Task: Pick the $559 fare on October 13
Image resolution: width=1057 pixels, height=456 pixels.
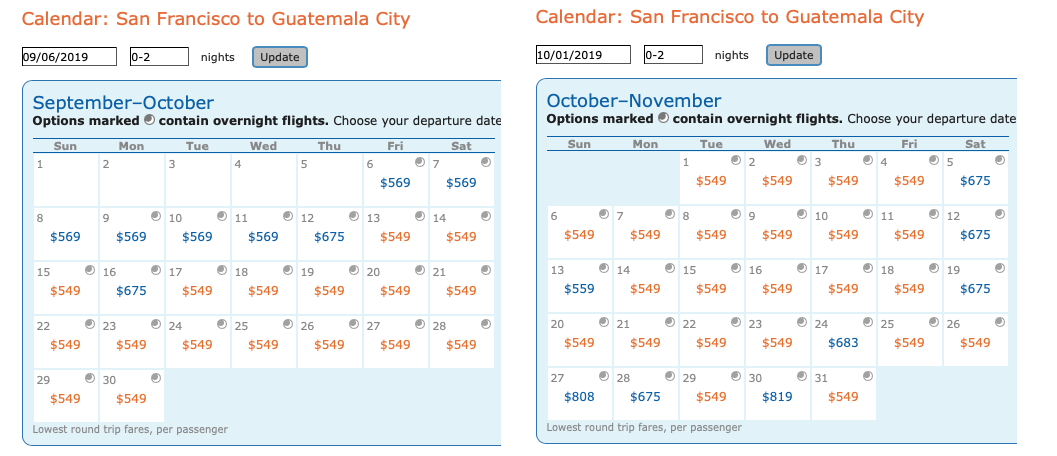Action: pos(579,288)
